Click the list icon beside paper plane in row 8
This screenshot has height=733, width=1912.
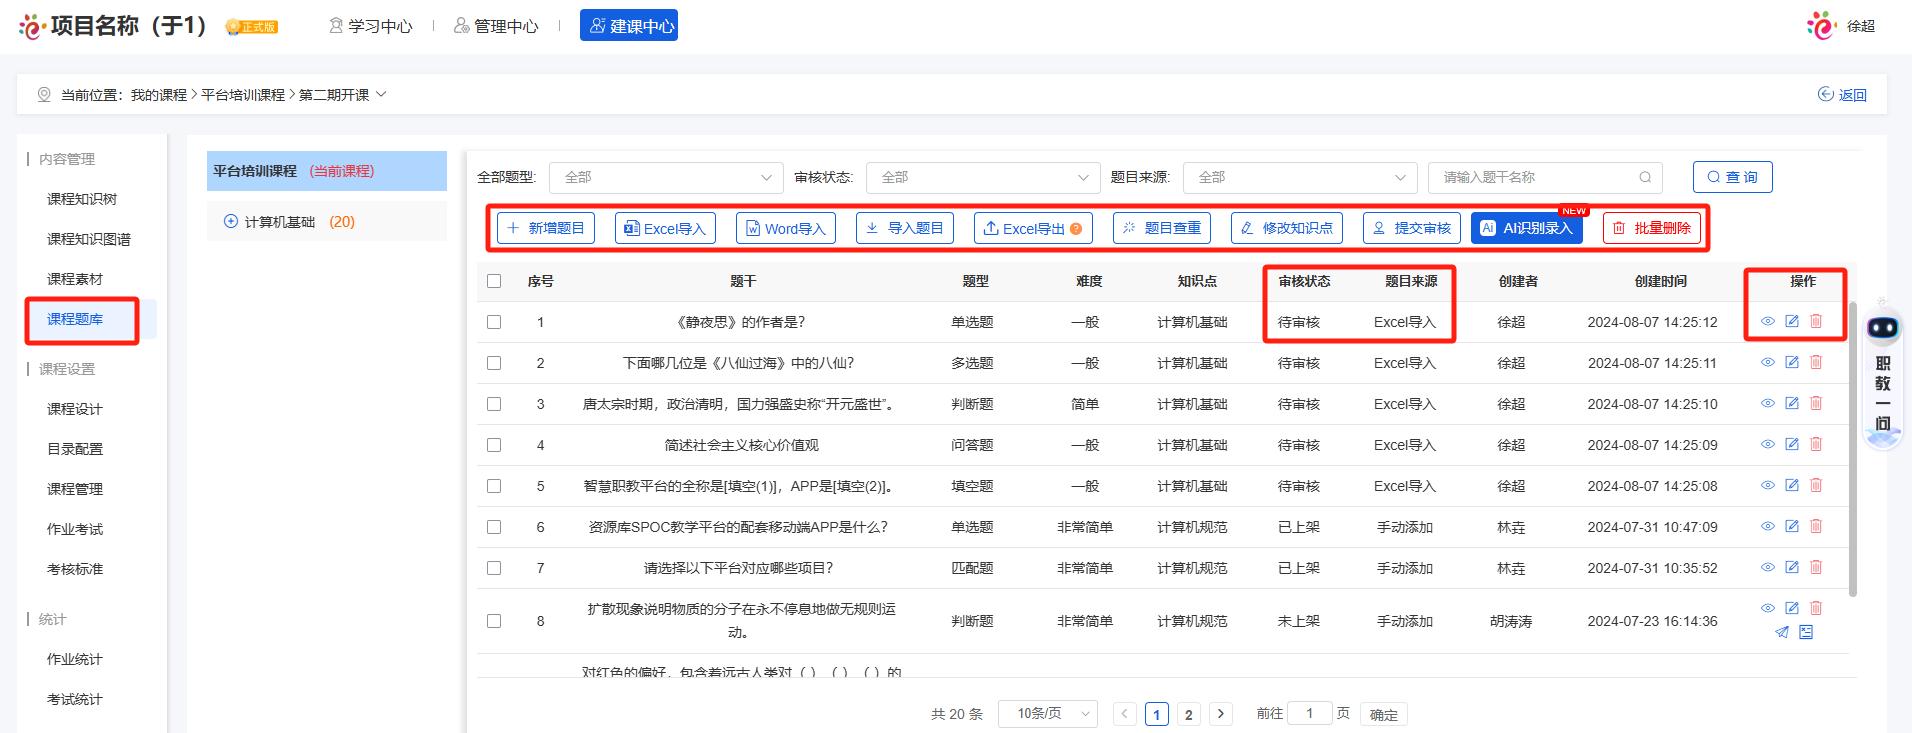coord(1806,632)
